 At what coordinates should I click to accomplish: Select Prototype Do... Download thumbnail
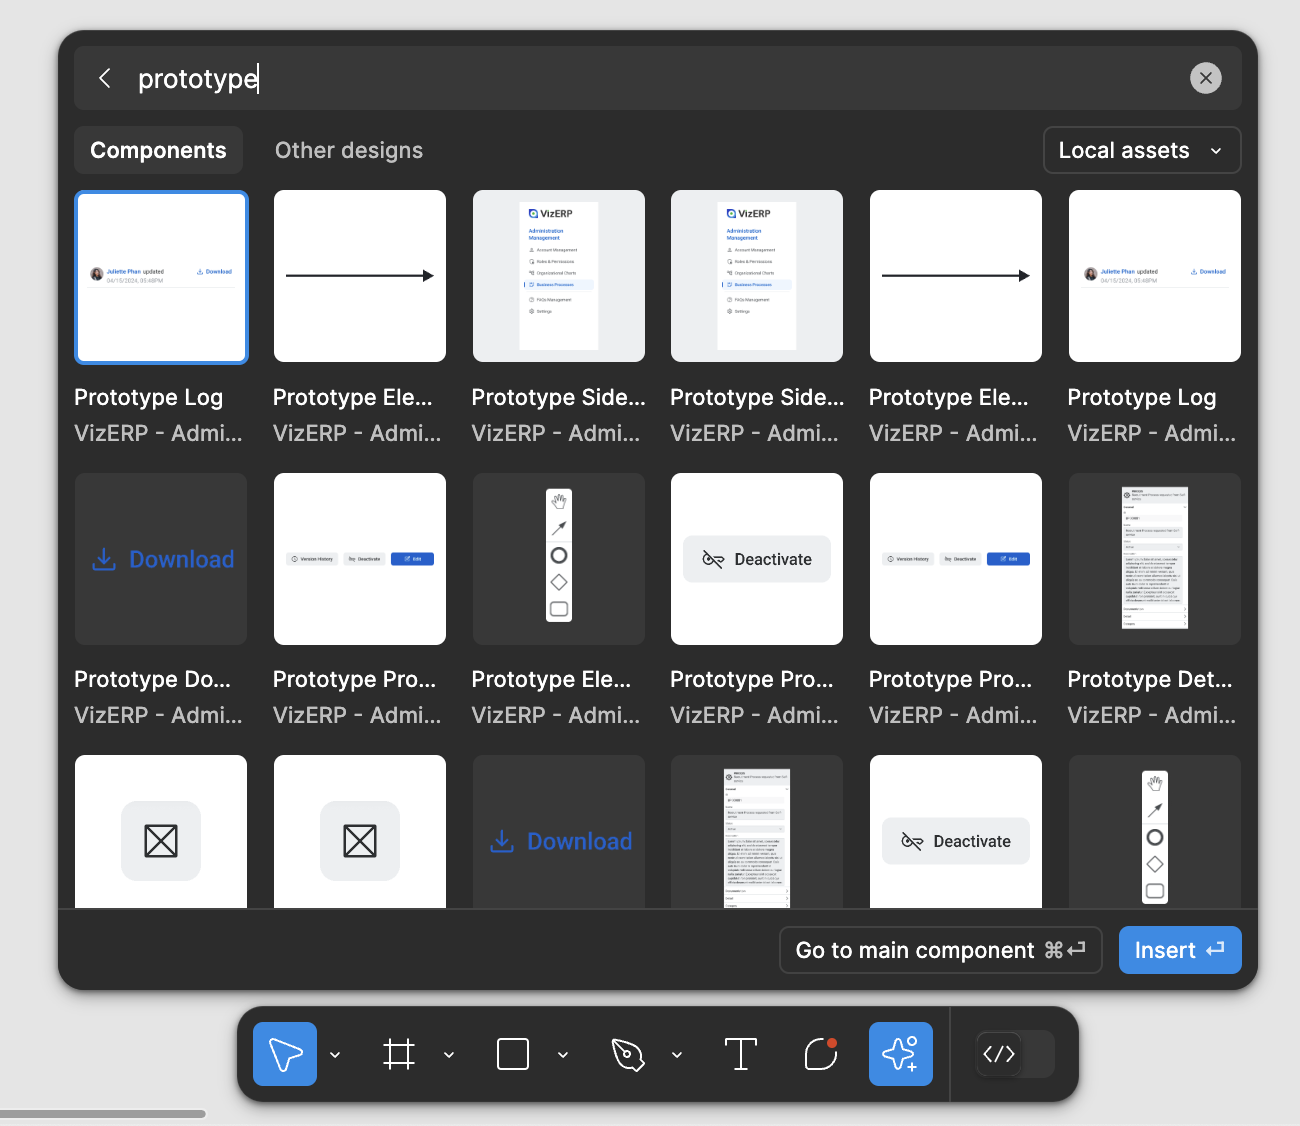[161, 559]
